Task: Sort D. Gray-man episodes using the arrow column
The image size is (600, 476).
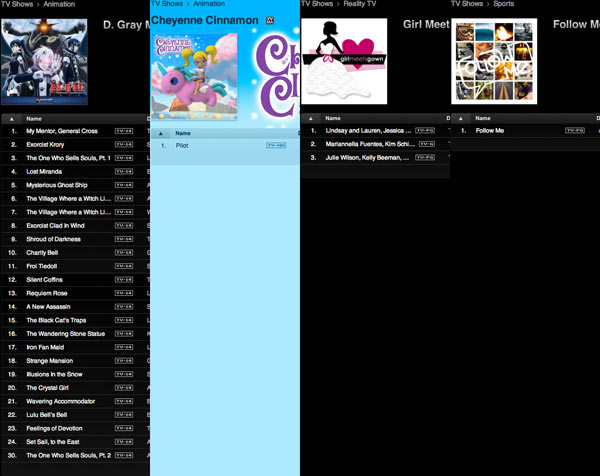Action: (12, 118)
